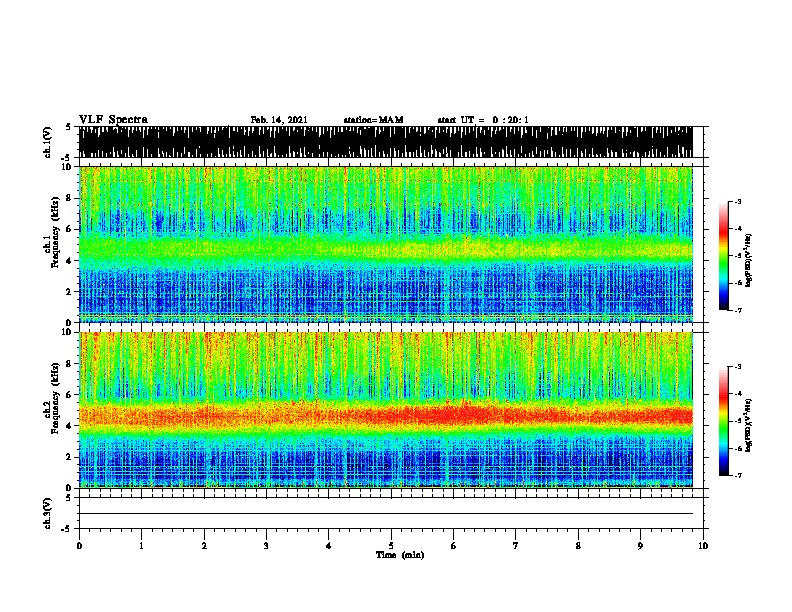Click the time-axis tick label "2"

[x=204, y=546]
